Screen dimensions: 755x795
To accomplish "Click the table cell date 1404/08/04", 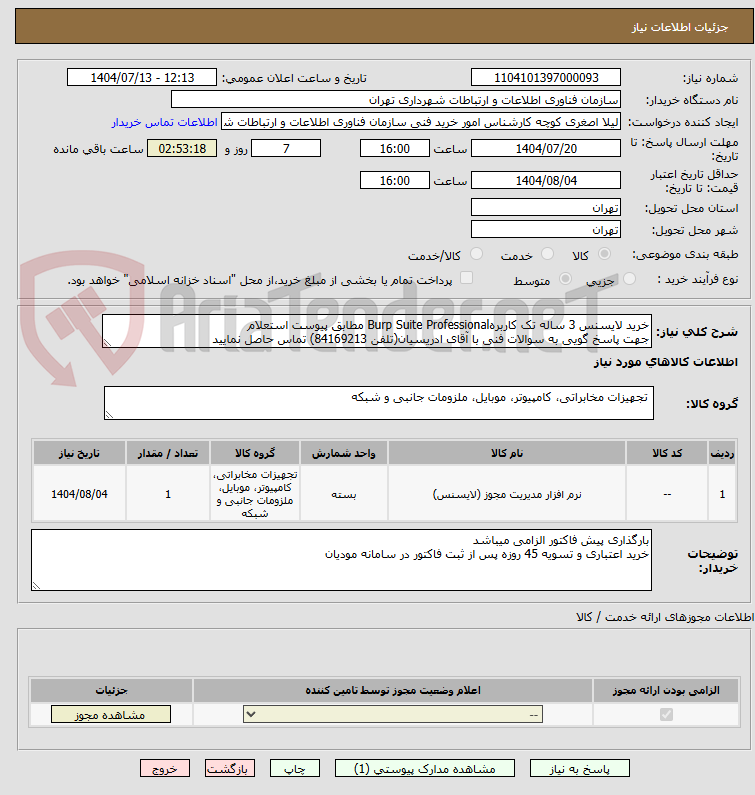I will 79,494.
